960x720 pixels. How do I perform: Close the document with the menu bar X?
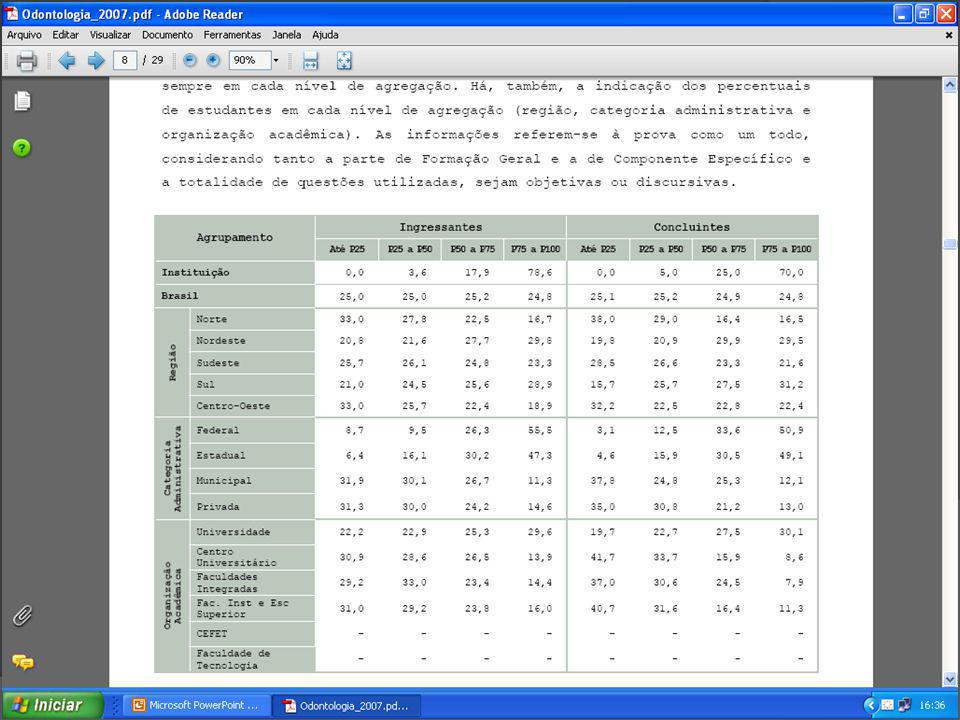tap(949, 36)
